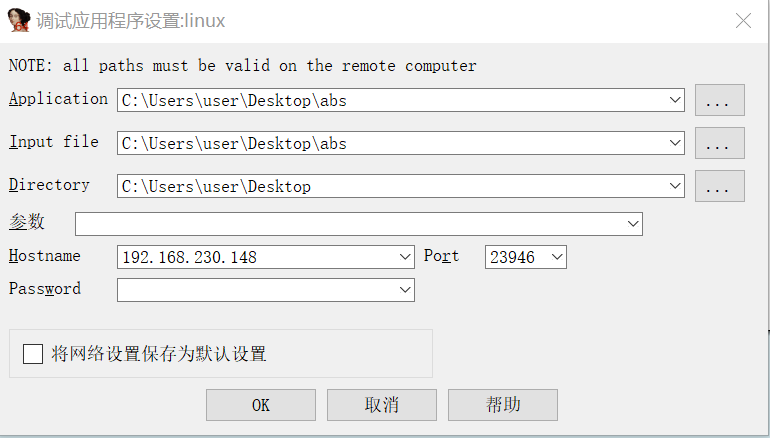Confirm settings with the OK button
The image size is (770, 438).
point(260,405)
